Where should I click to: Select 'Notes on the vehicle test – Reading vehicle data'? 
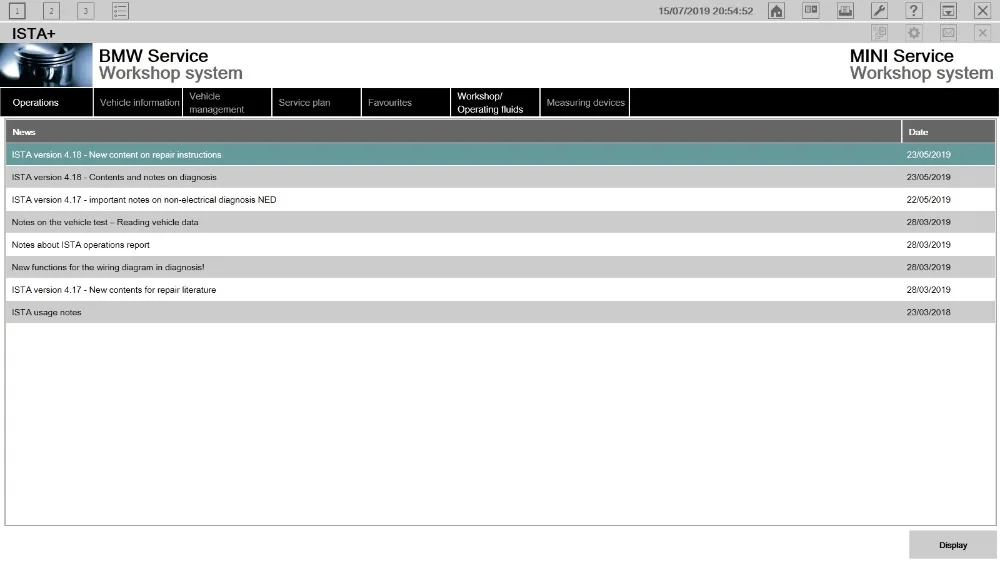pyautogui.click(x=500, y=223)
